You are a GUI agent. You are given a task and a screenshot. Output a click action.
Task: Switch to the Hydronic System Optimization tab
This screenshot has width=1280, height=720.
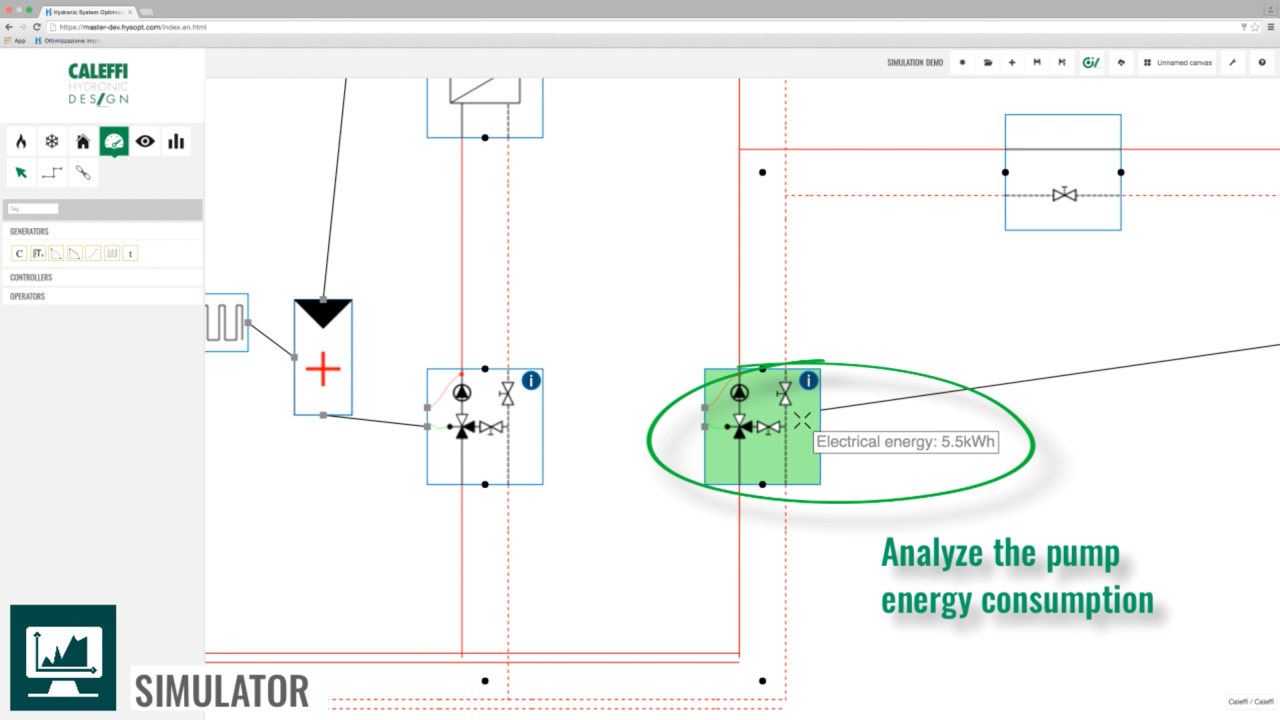pyautogui.click(x=88, y=11)
